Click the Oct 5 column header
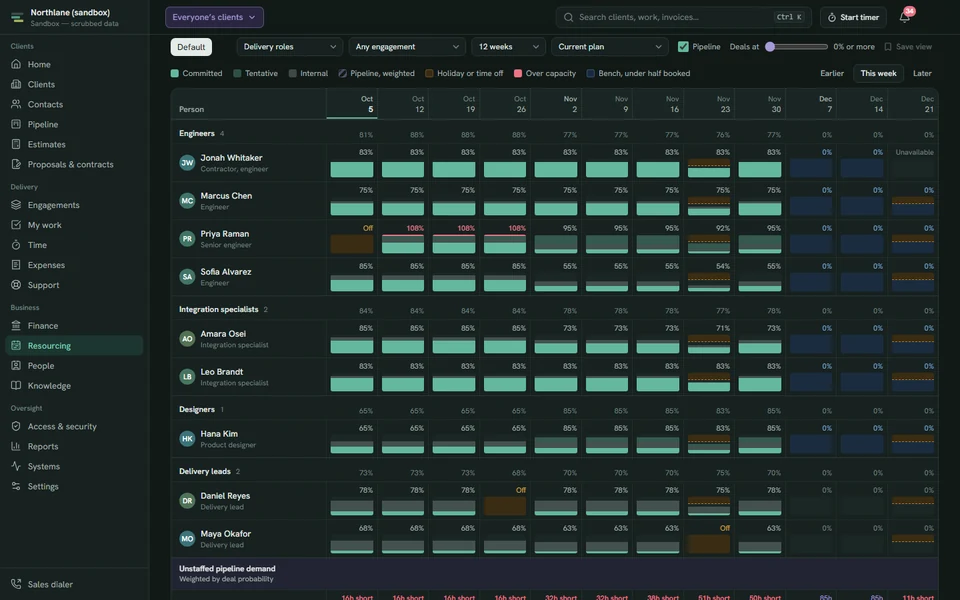The image size is (960, 600). pos(351,103)
